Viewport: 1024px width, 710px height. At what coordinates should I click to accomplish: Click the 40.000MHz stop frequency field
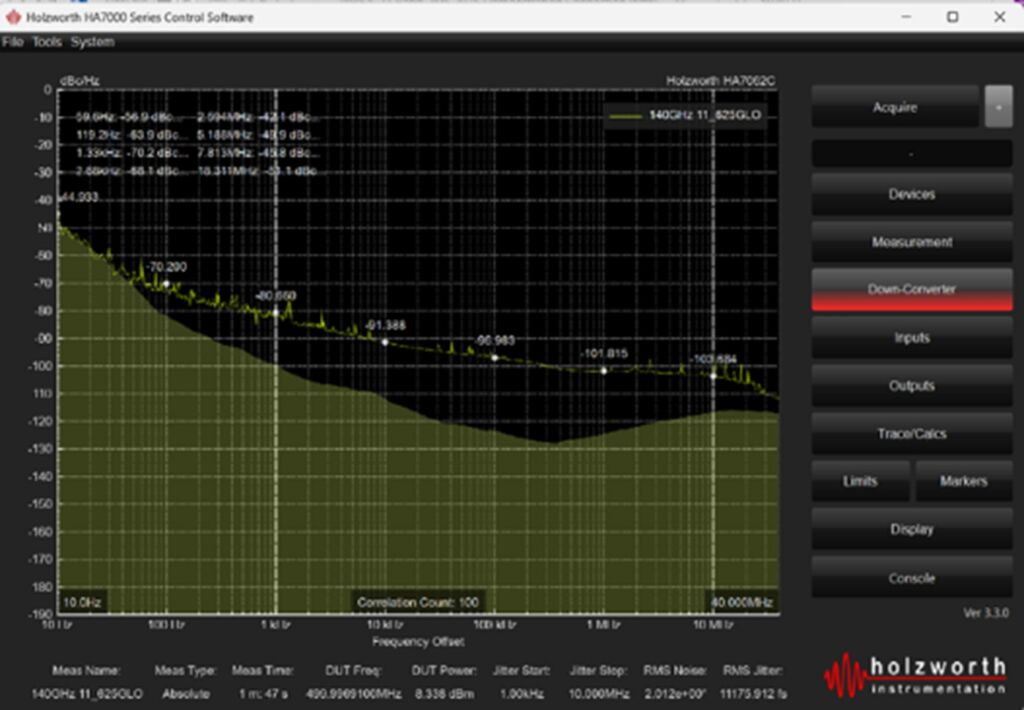742,602
